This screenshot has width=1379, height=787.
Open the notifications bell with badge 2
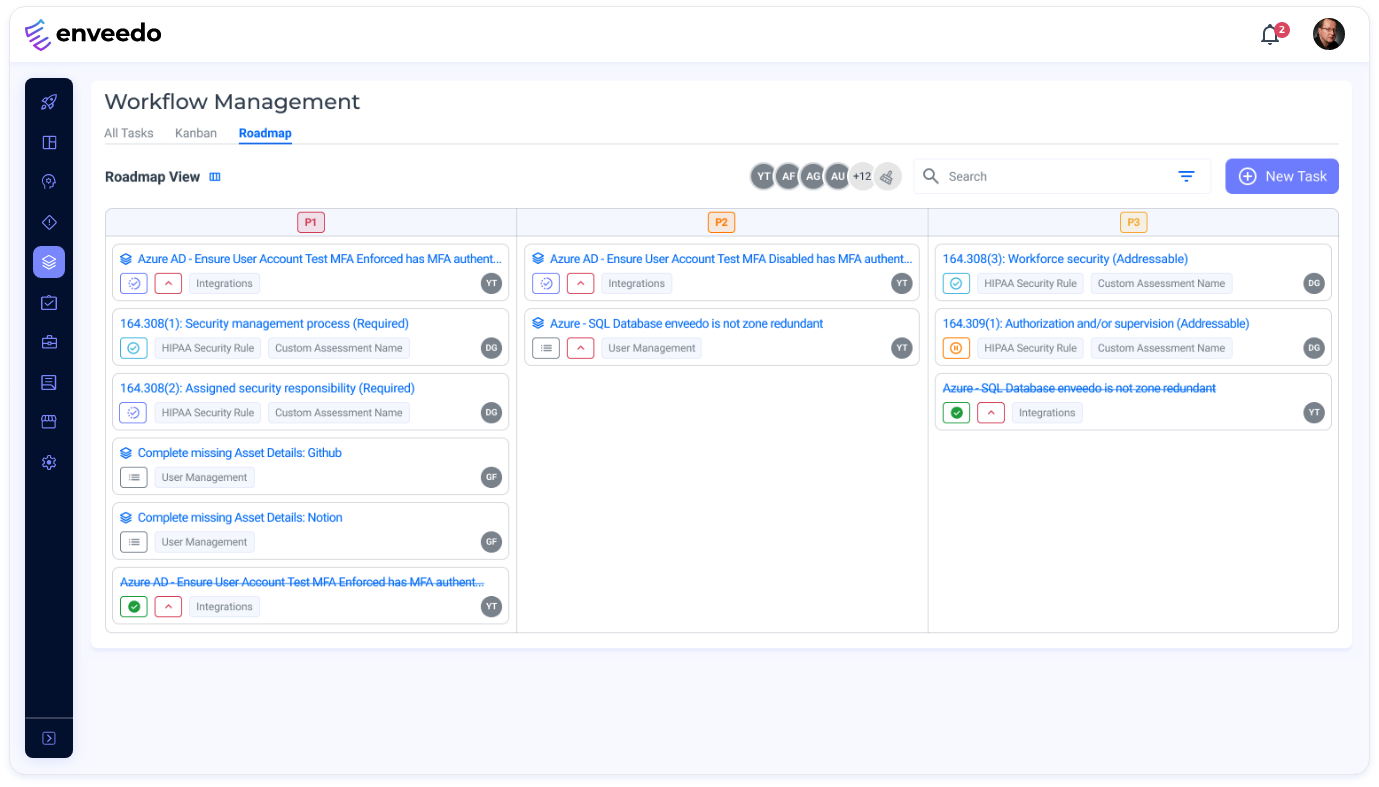click(x=1270, y=33)
